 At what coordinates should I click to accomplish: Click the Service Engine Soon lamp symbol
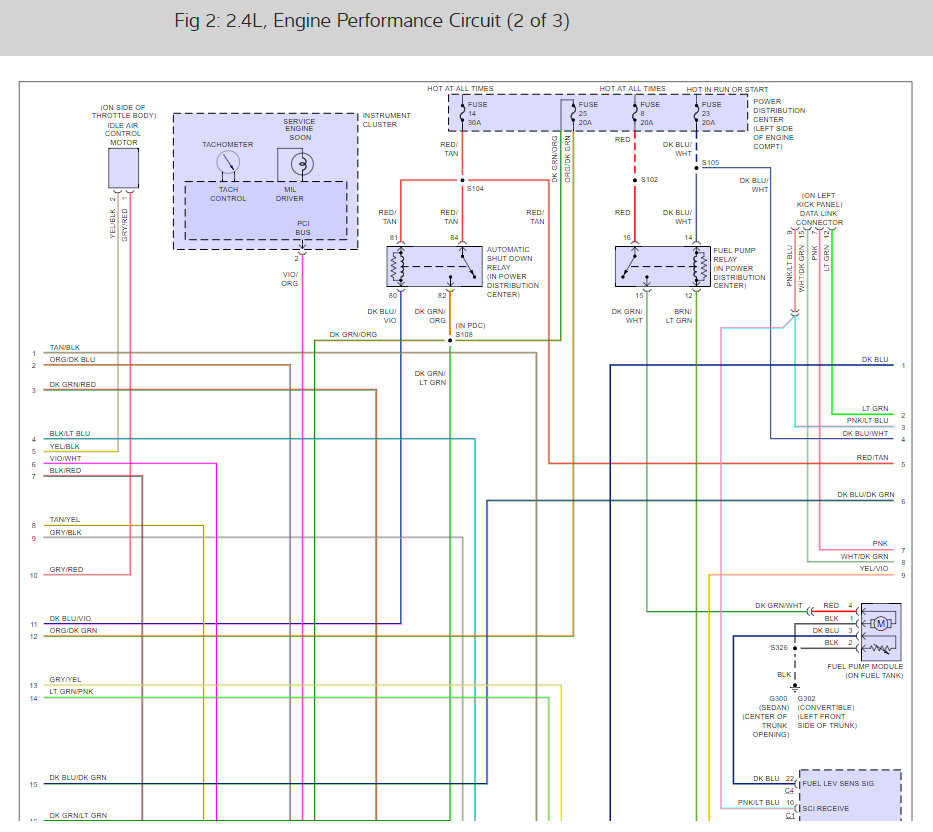pyautogui.click(x=302, y=164)
